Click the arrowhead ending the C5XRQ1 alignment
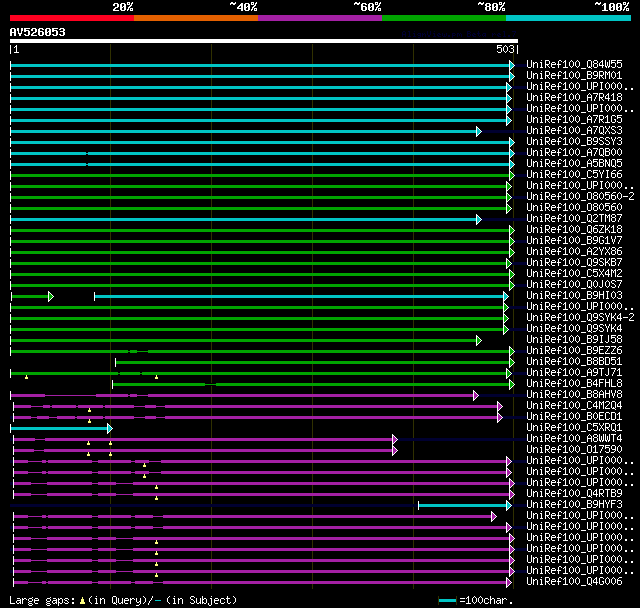The height and width of the screenshot is (608, 640). [x=110, y=428]
